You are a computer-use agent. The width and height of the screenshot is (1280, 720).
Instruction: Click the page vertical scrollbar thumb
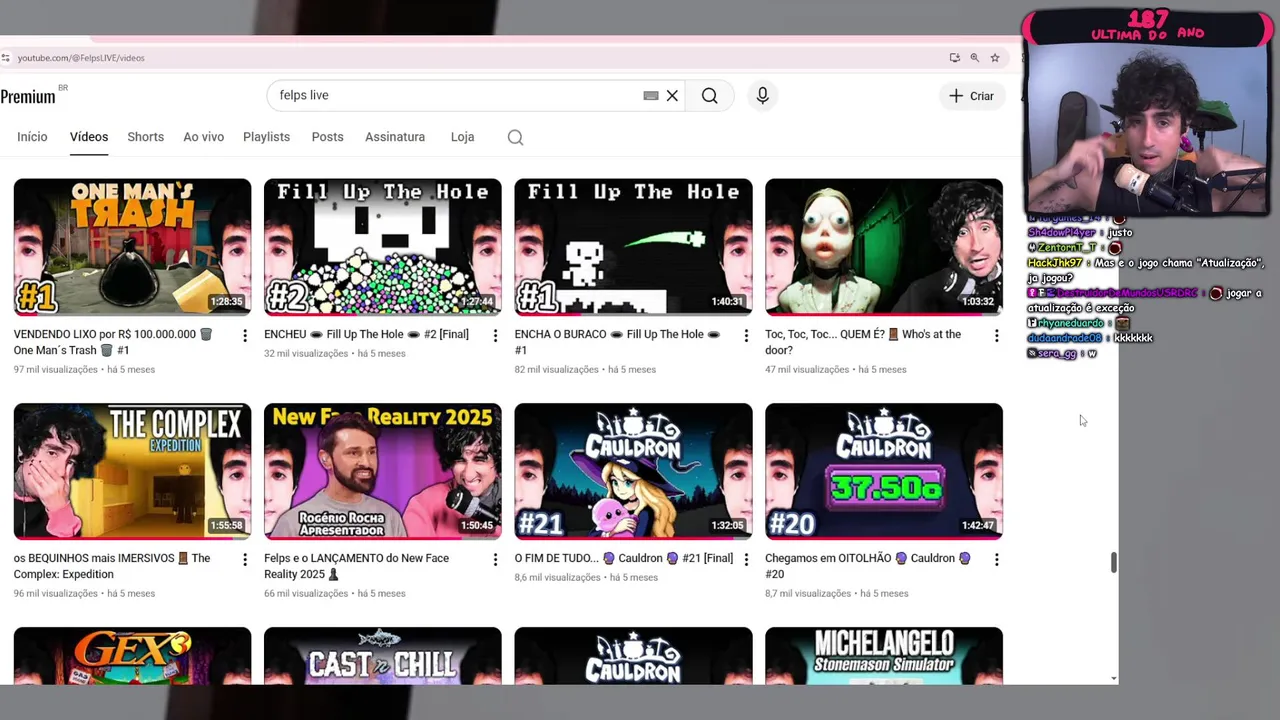click(1113, 562)
